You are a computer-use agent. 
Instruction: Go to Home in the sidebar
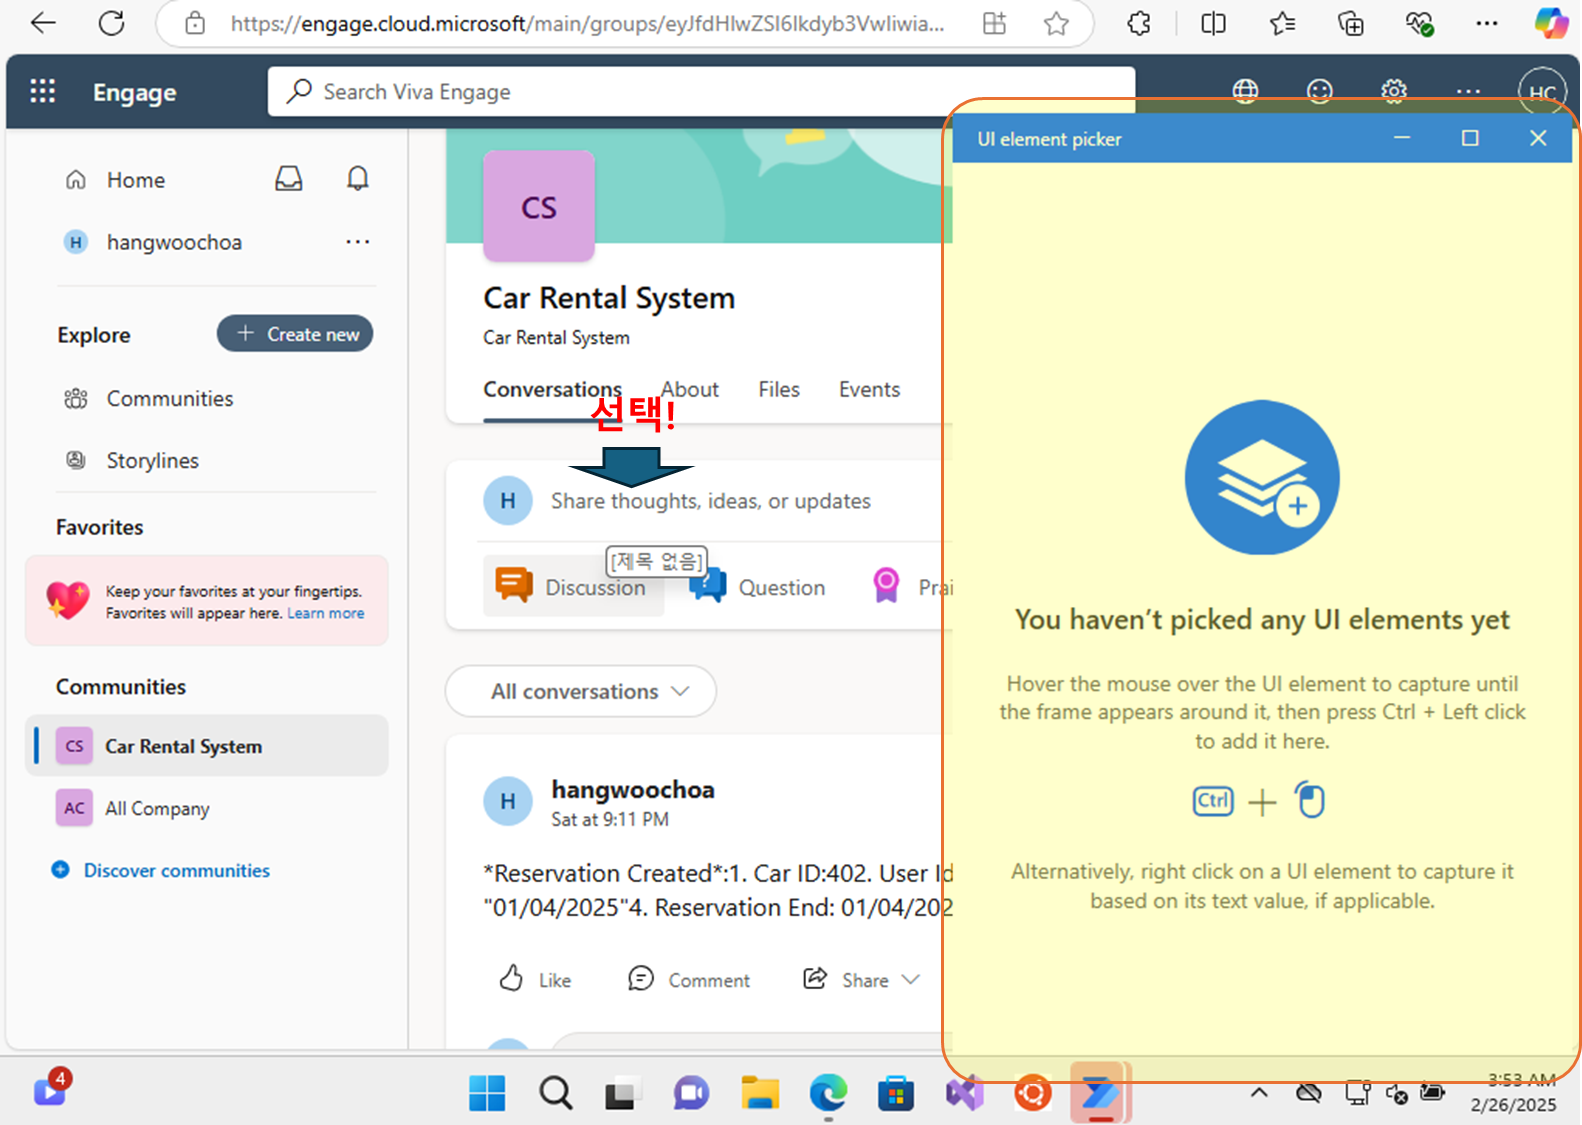[x=136, y=180]
